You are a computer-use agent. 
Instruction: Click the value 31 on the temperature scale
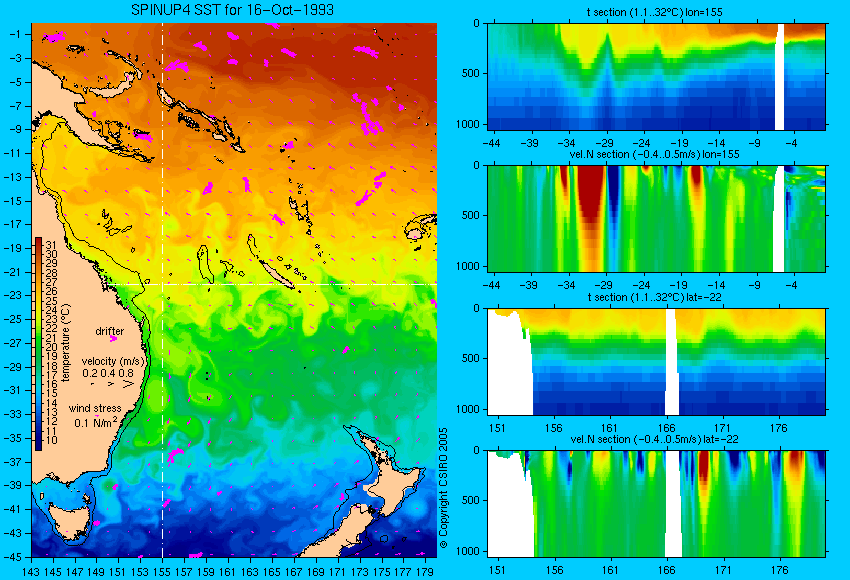(51, 246)
